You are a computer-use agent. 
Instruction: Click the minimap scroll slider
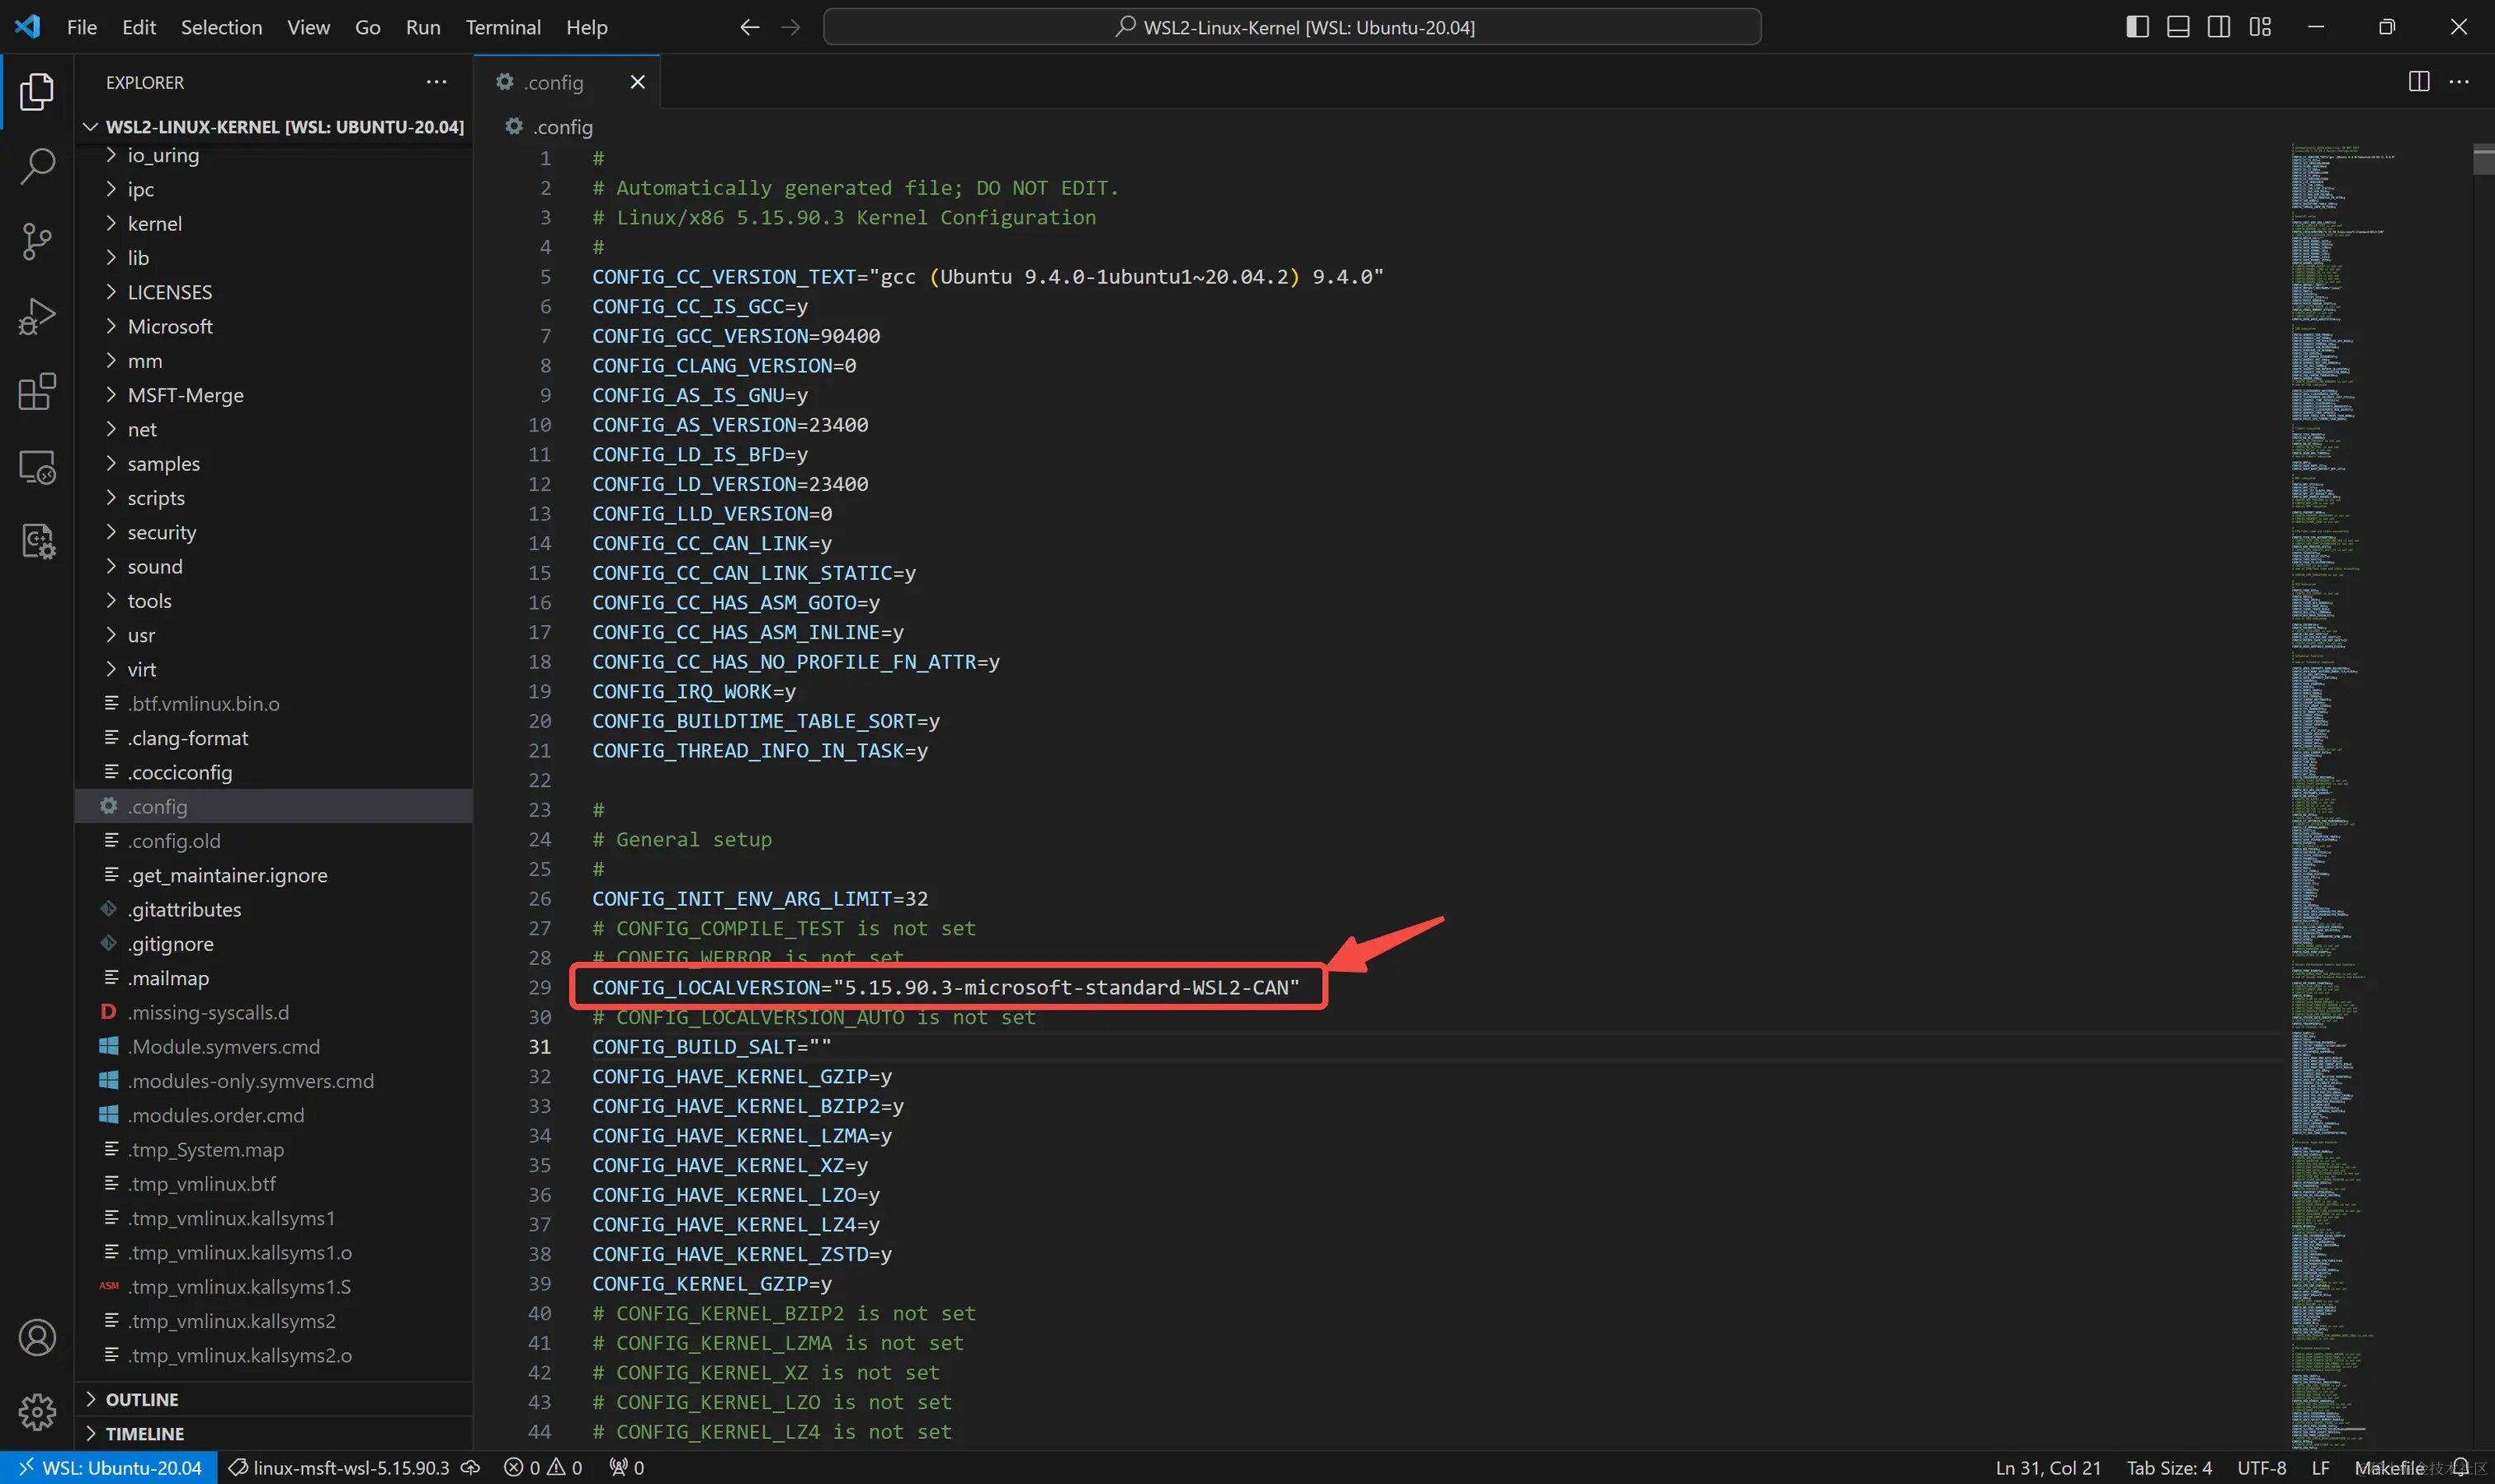pyautogui.click(x=2483, y=160)
